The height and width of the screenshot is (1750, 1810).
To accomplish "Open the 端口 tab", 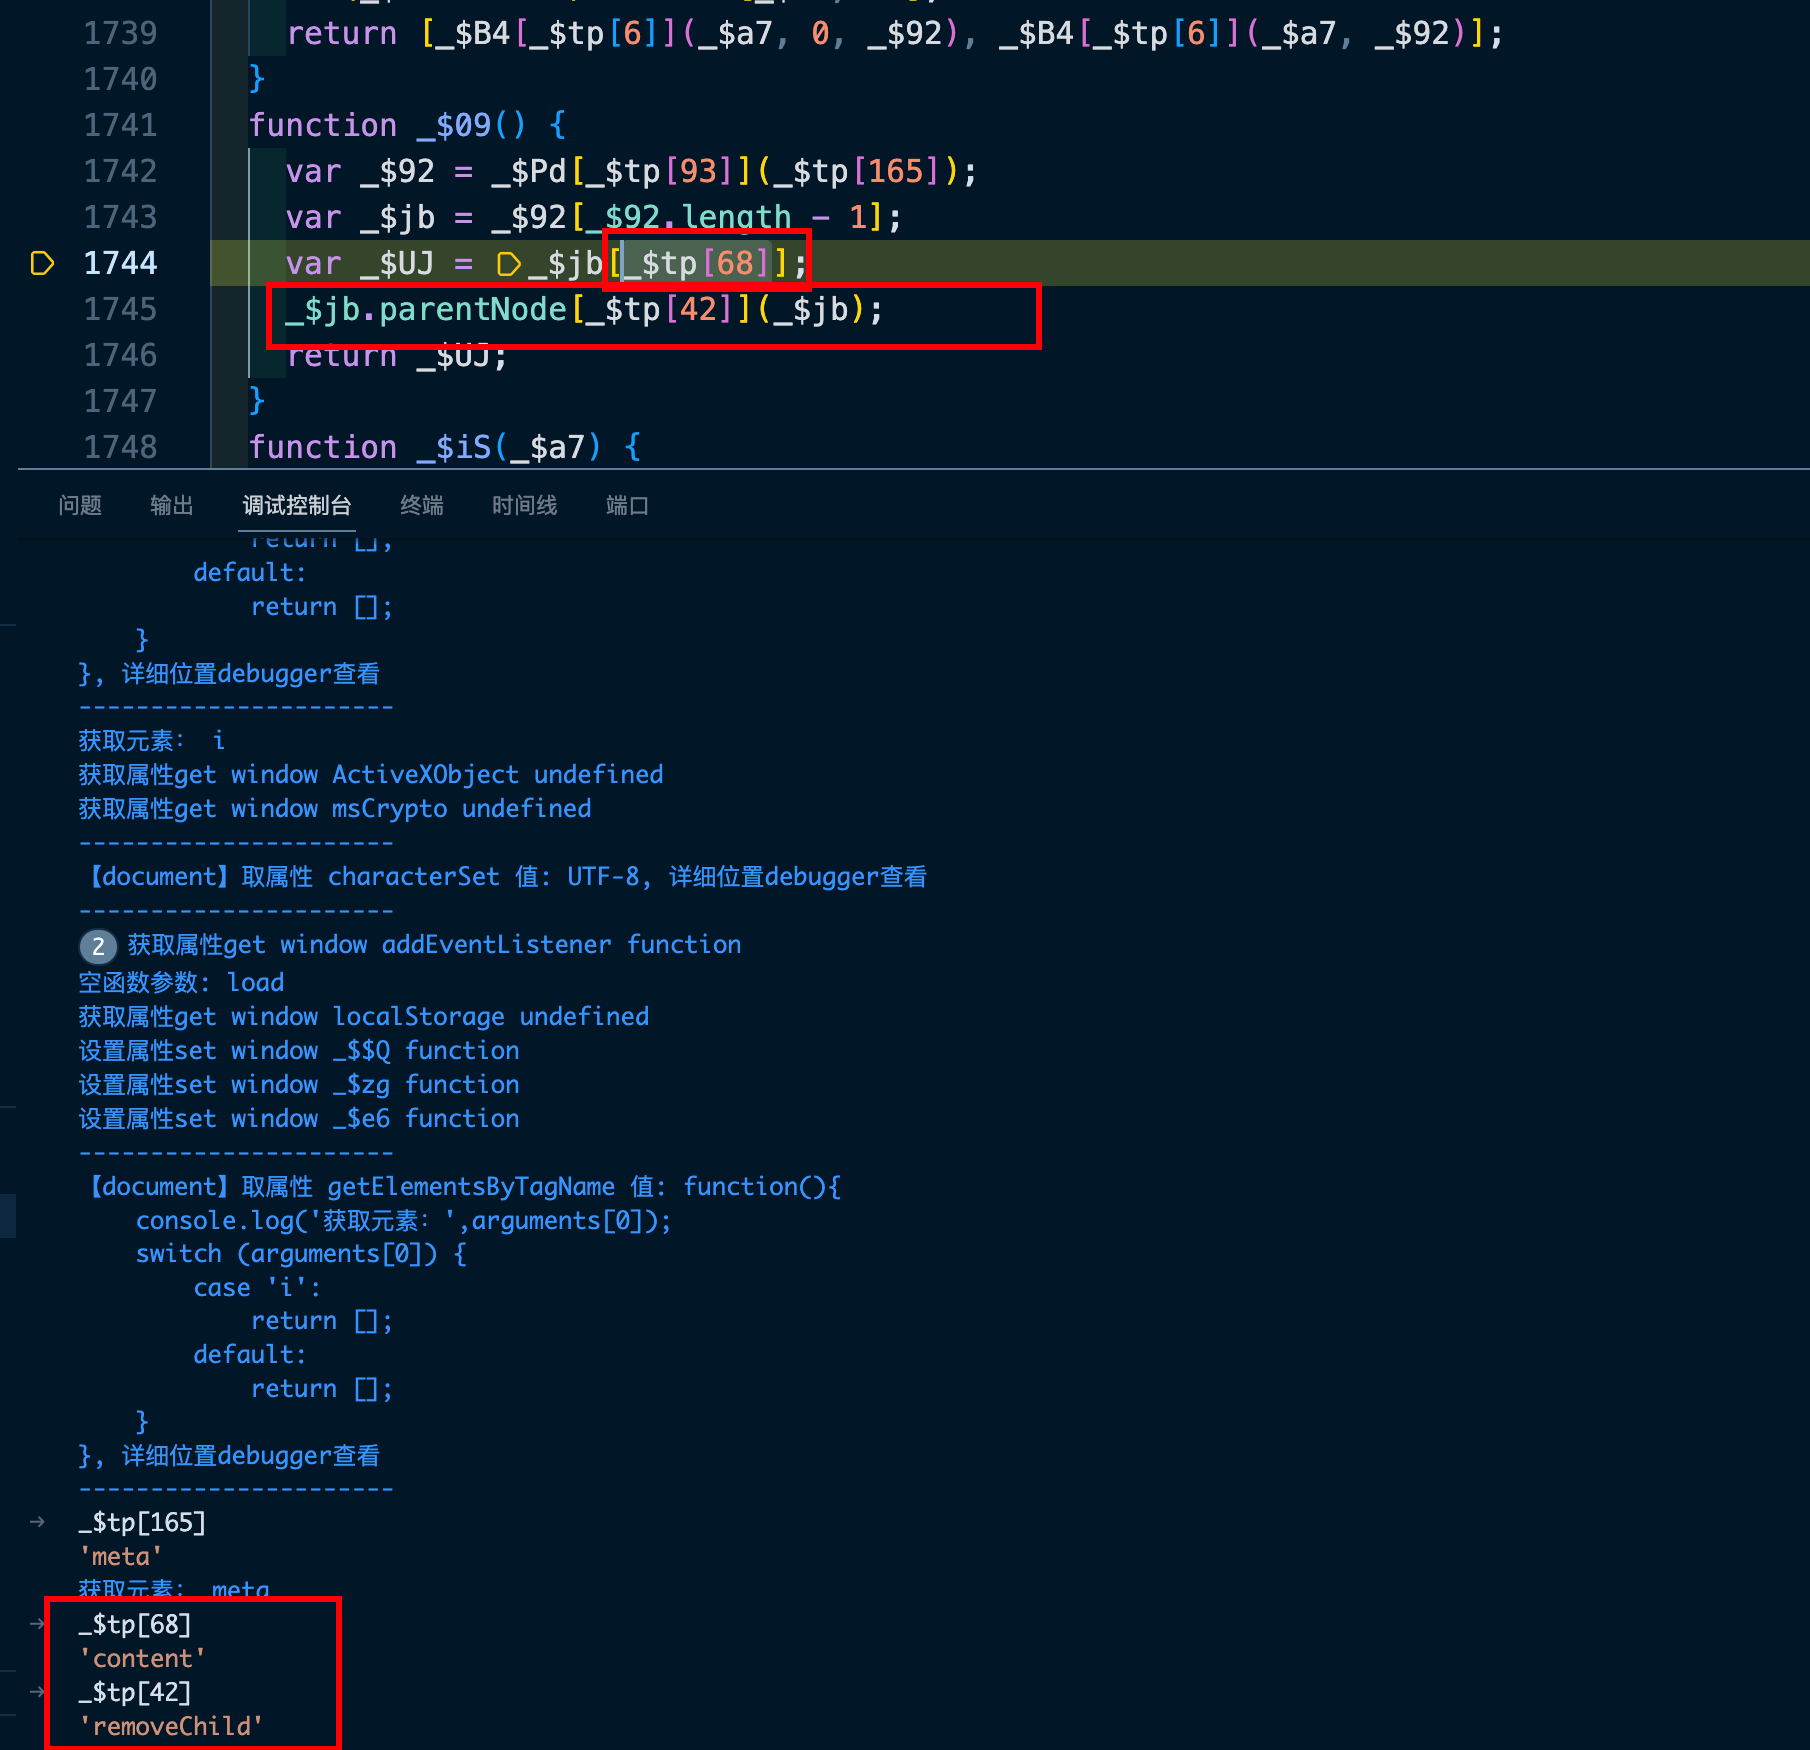I will (627, 505).
